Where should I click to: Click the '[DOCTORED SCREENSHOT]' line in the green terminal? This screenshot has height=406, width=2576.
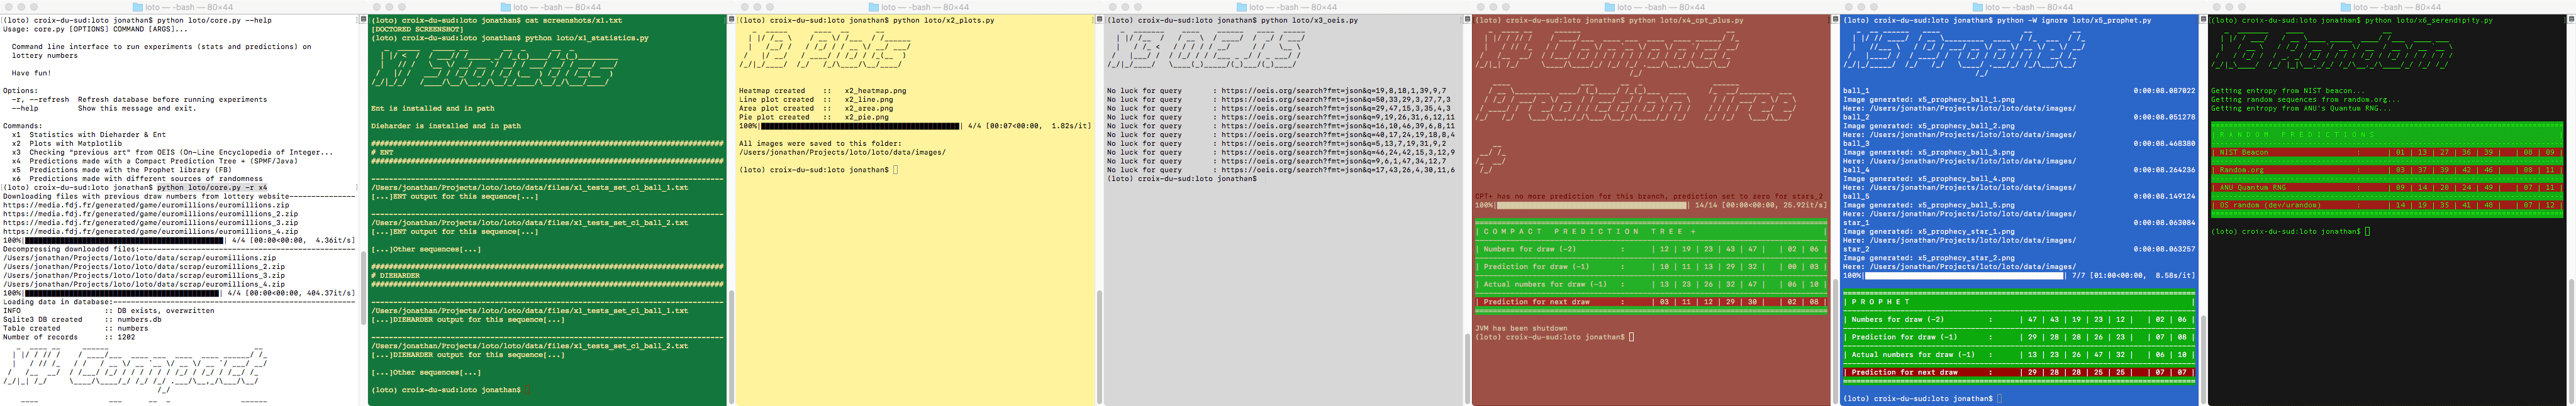pyautogui.click(x=417, y=29)
